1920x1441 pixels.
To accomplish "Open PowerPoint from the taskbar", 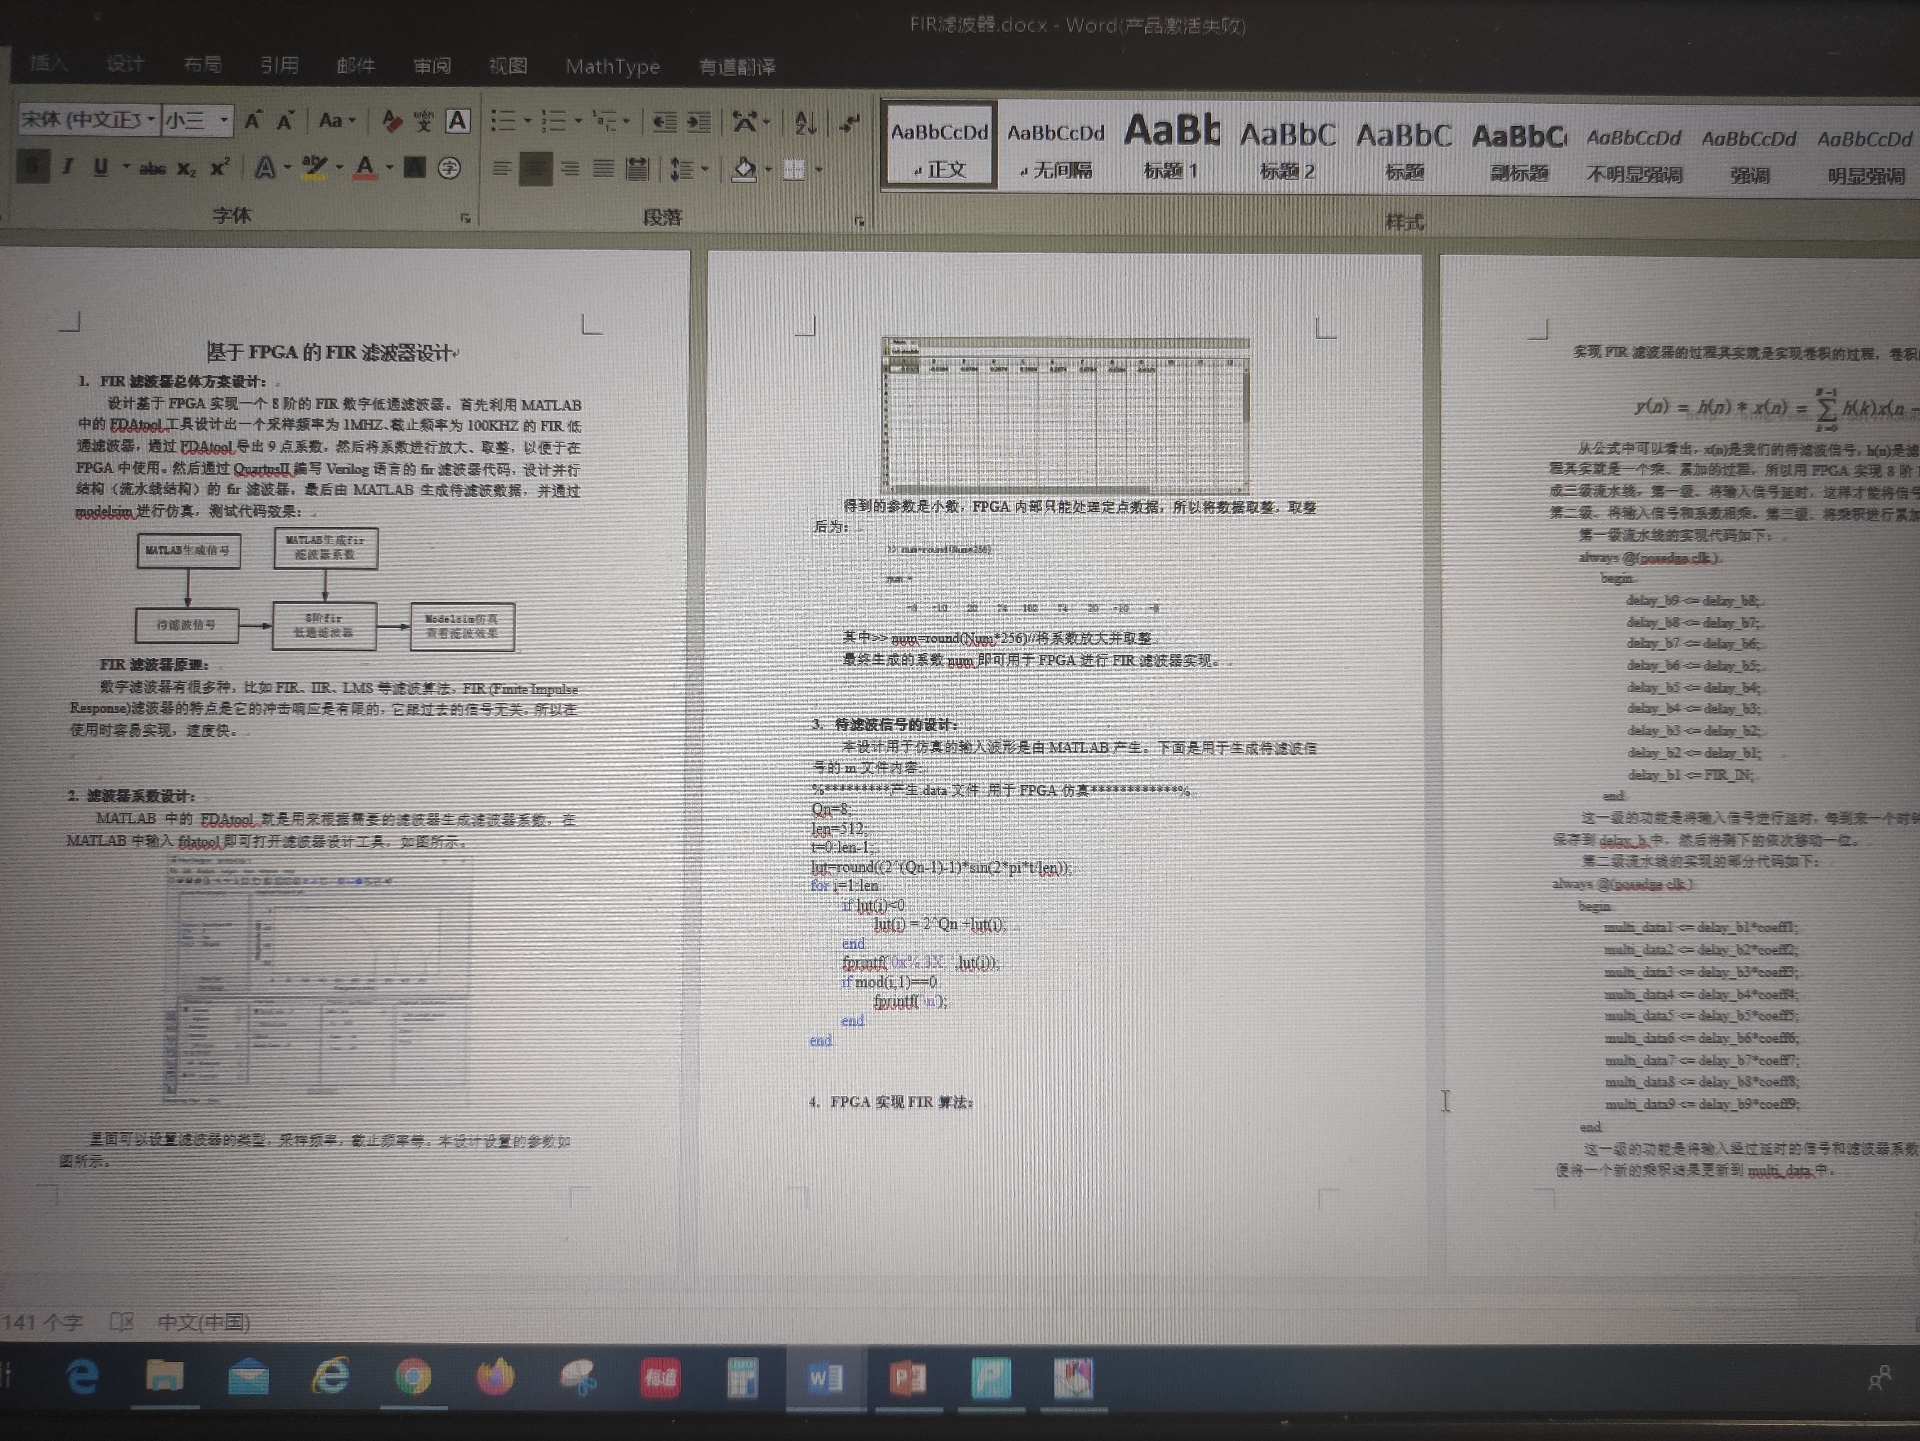I will coord(908,1379).
